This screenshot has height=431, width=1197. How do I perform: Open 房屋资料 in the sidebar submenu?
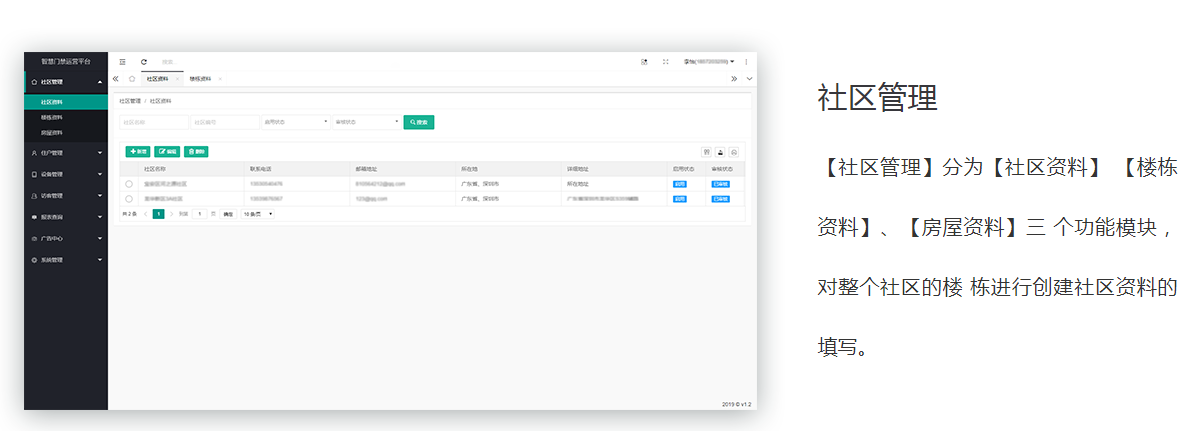(x=66, y=132)
